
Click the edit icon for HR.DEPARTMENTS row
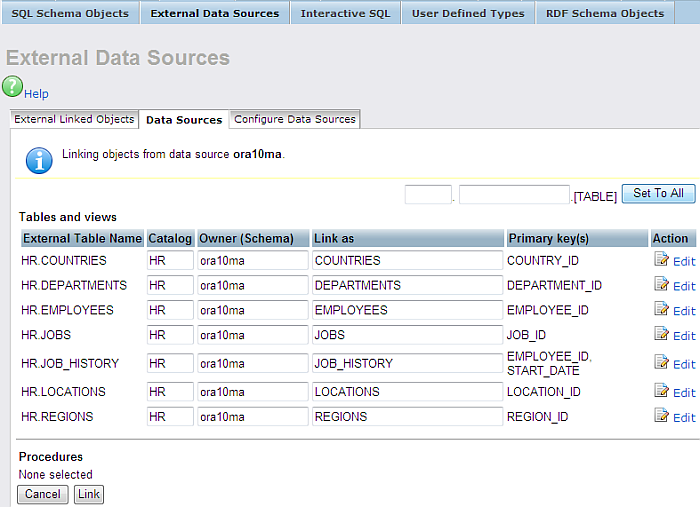pyautogui.click(x=661, y=285)
